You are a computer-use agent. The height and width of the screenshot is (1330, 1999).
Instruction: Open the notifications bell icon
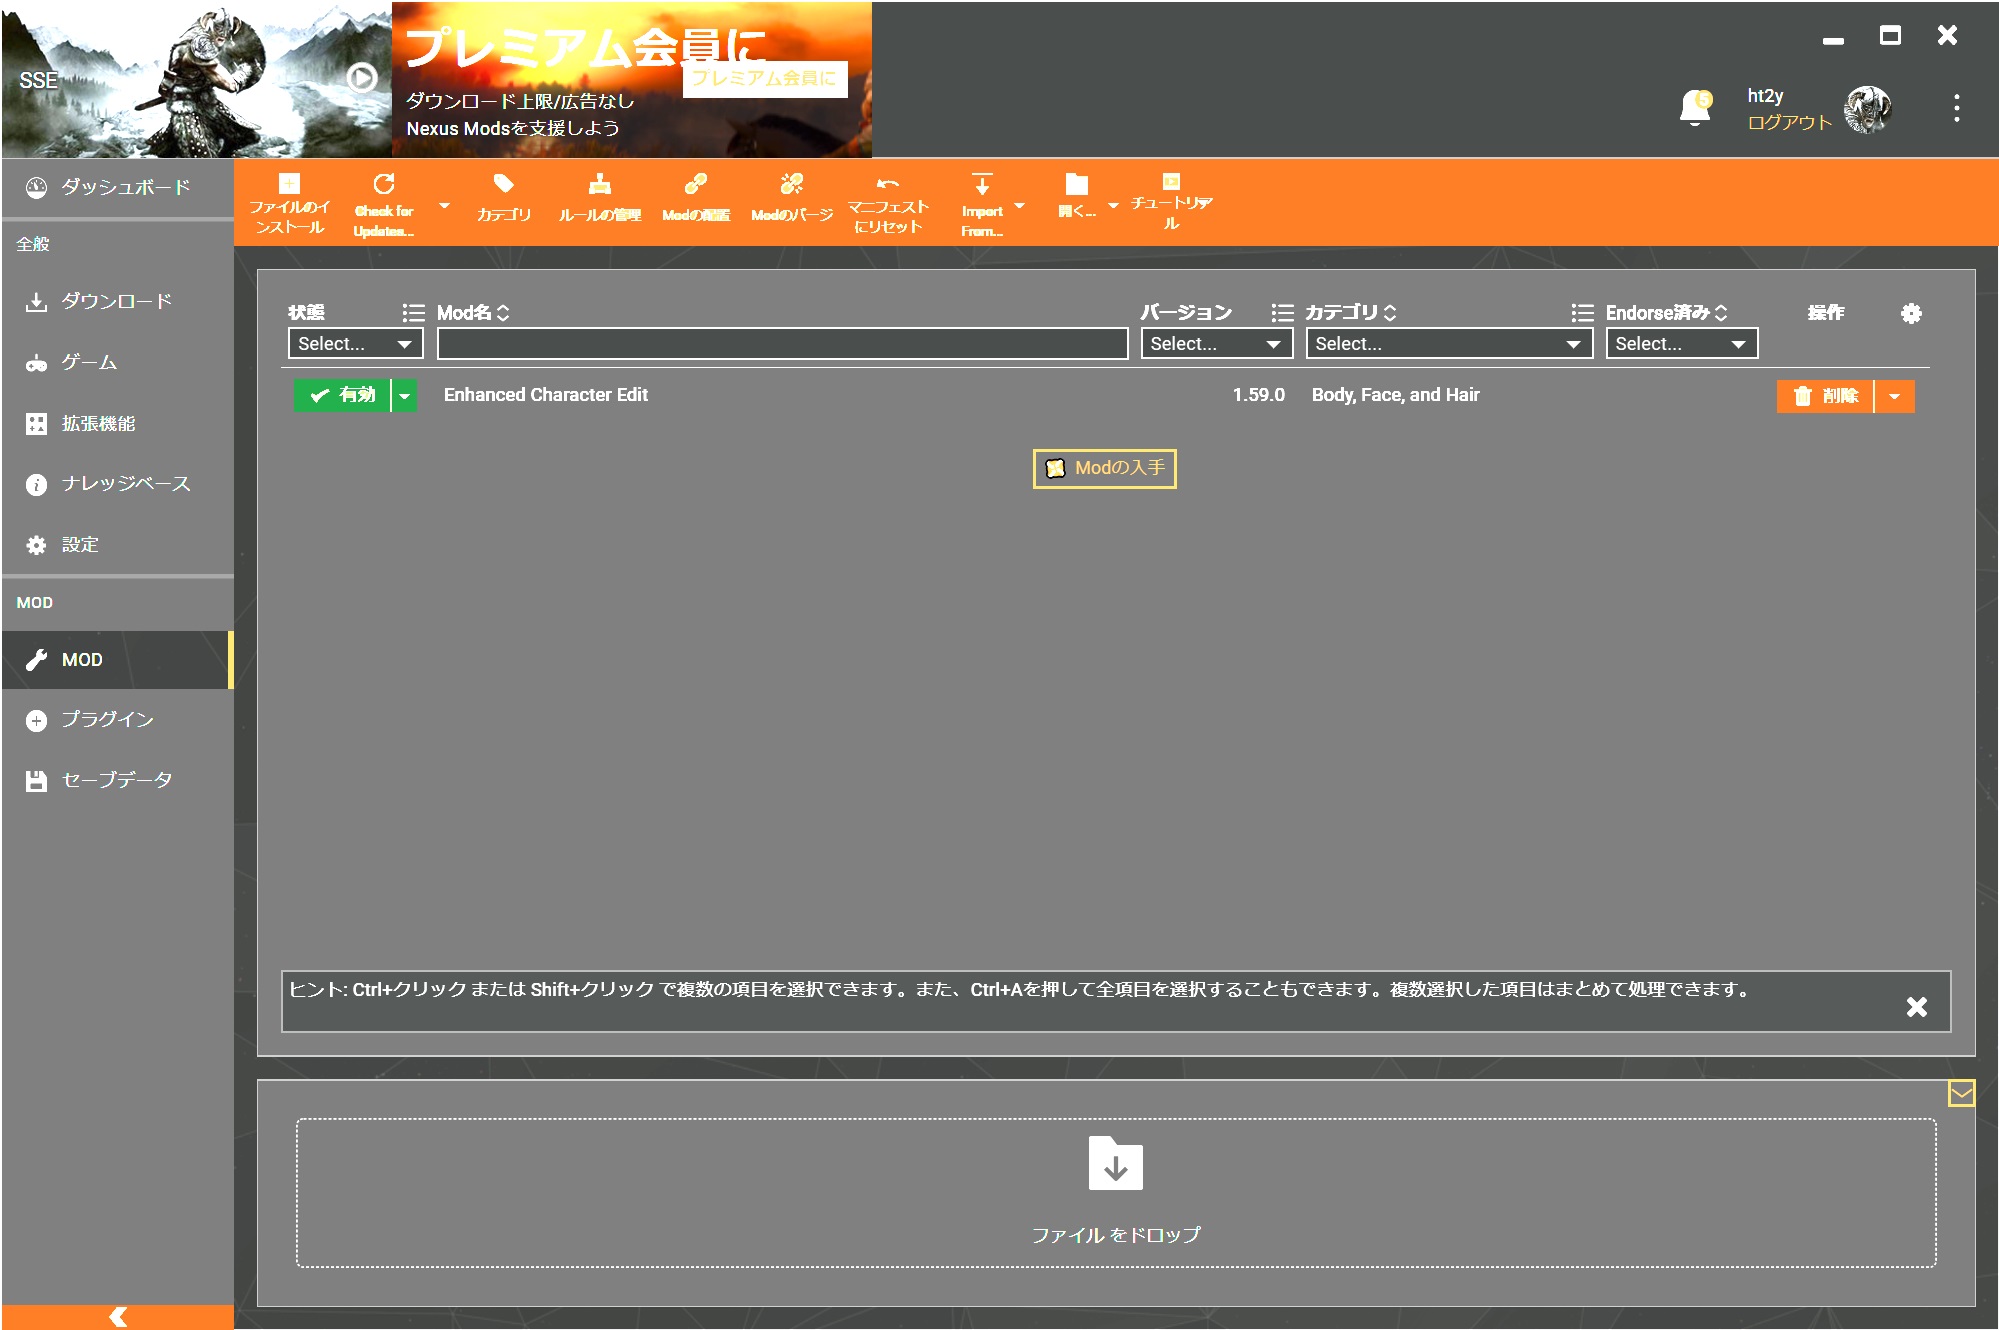coord(1696,106)
